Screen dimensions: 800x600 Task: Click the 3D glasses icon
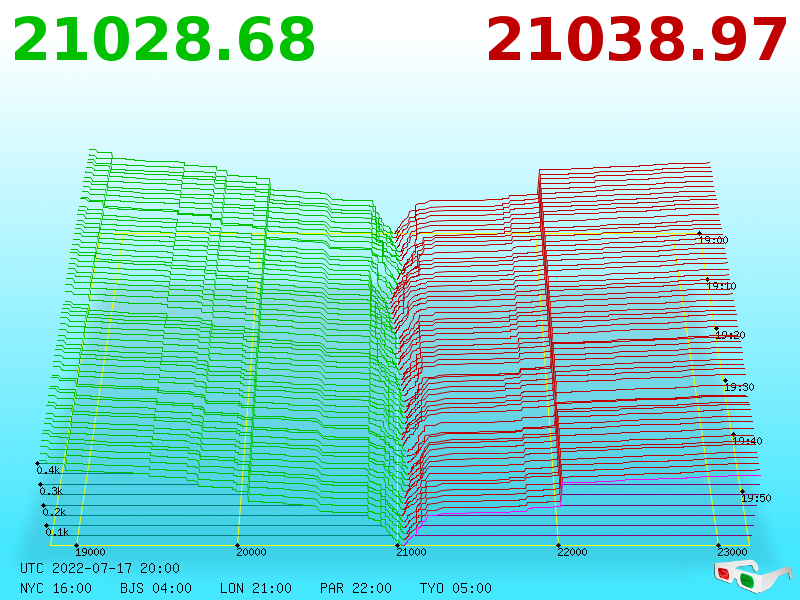click(752, 576)
